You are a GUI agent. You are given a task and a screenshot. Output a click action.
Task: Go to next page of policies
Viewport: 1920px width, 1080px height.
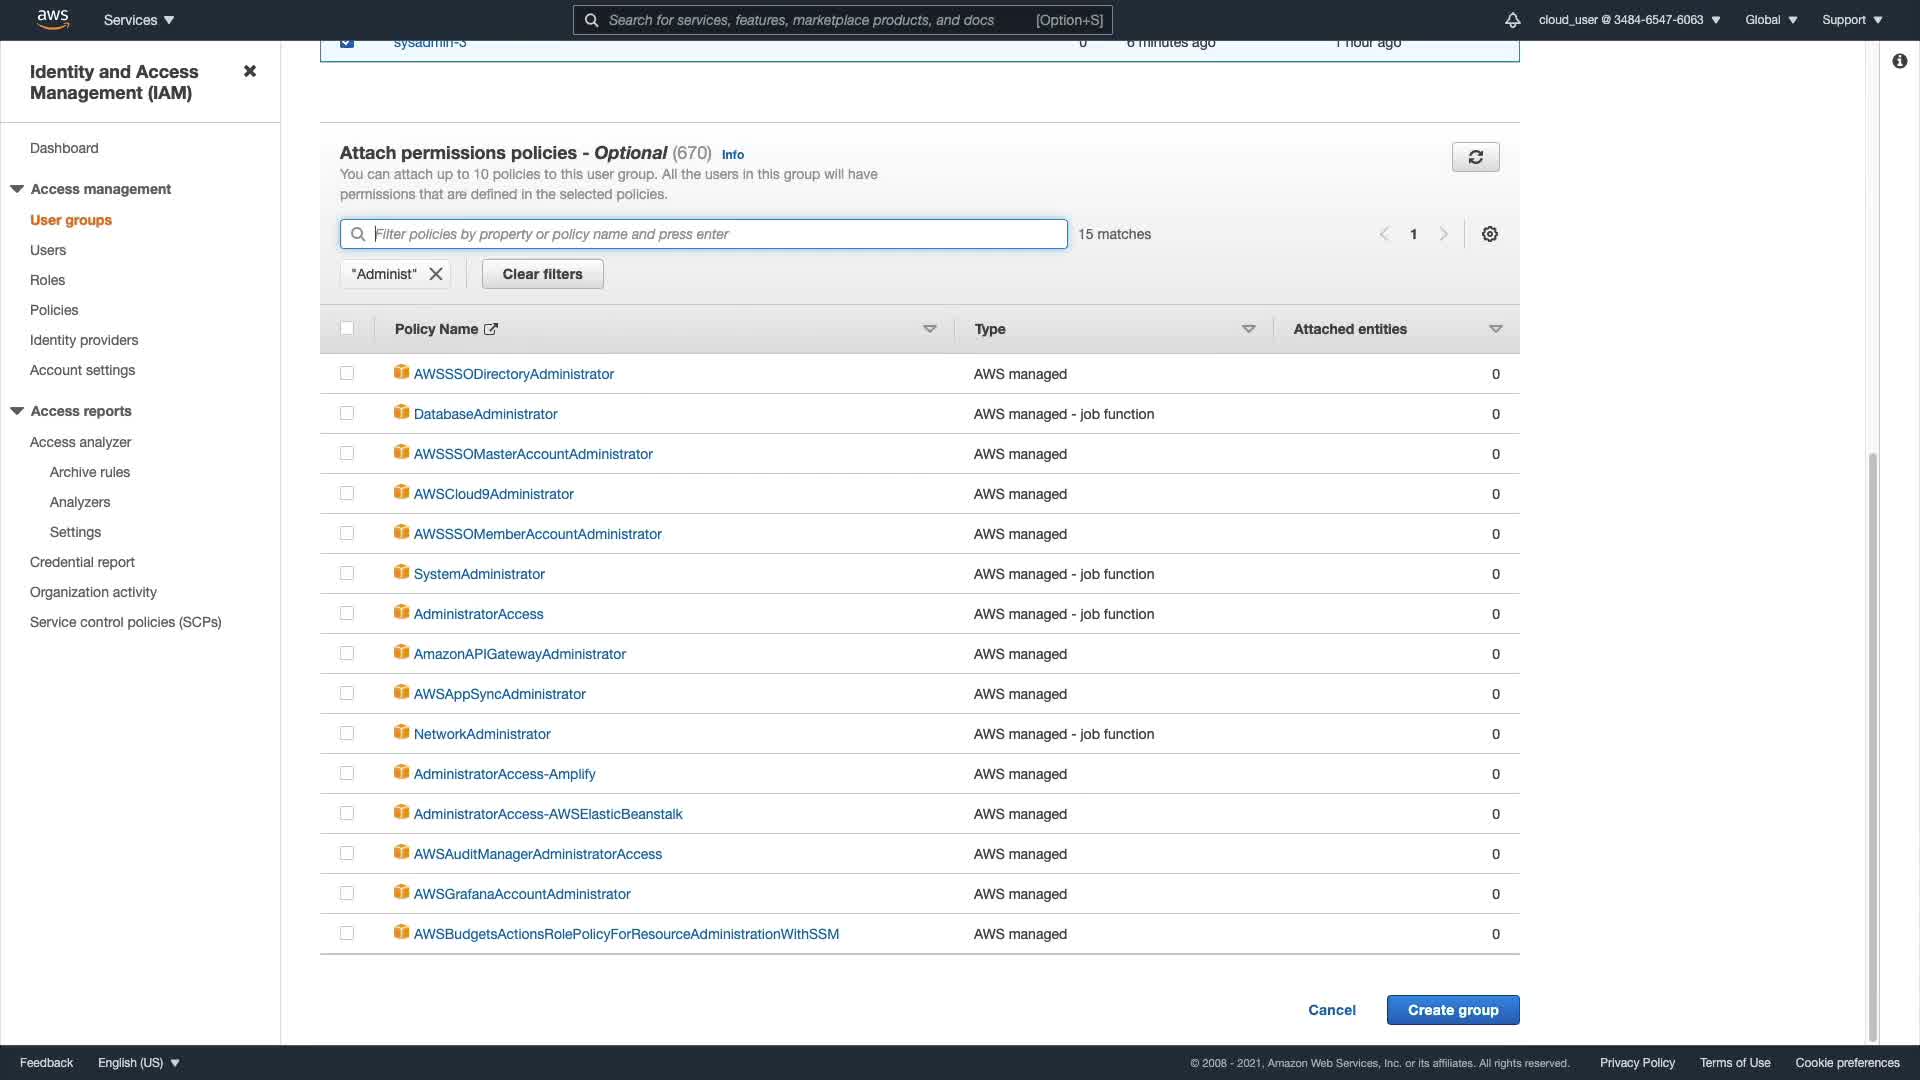click(x=1443, y=234)
